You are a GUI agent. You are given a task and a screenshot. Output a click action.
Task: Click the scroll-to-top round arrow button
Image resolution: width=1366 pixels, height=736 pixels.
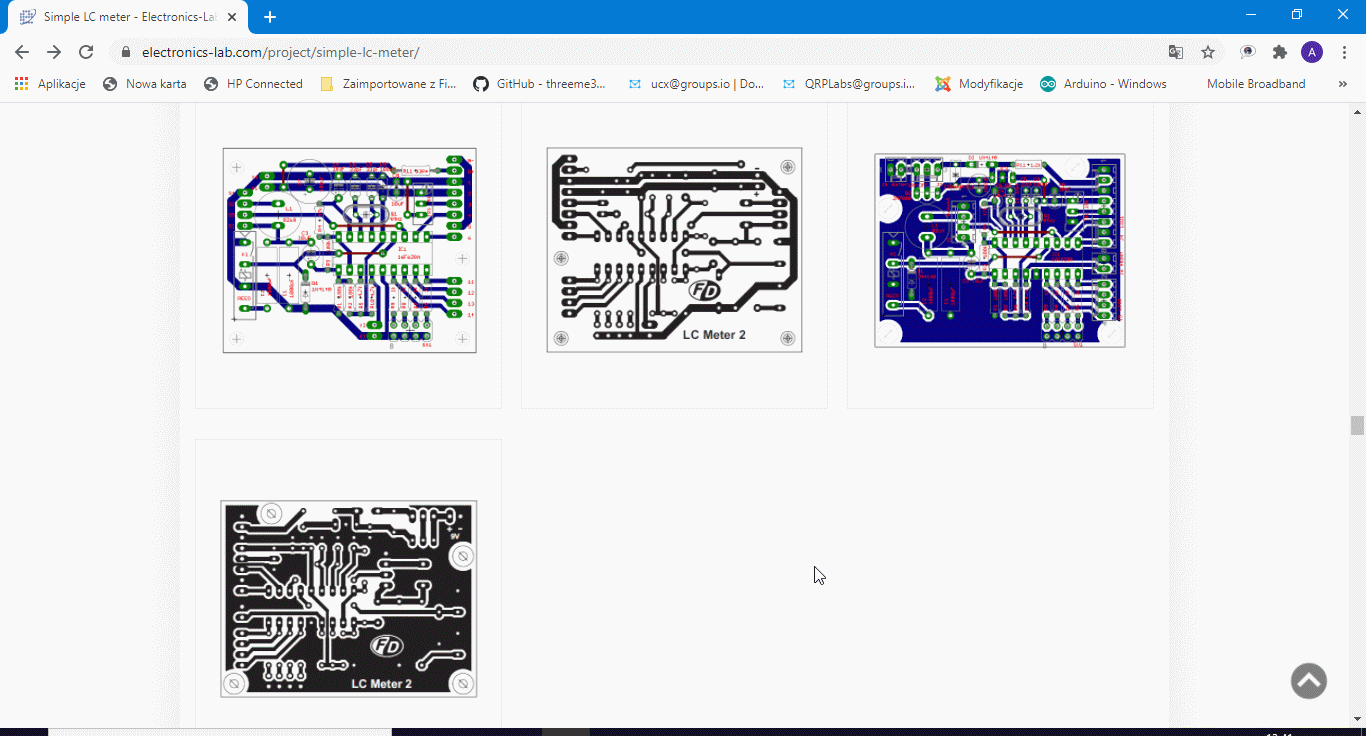1308,681
